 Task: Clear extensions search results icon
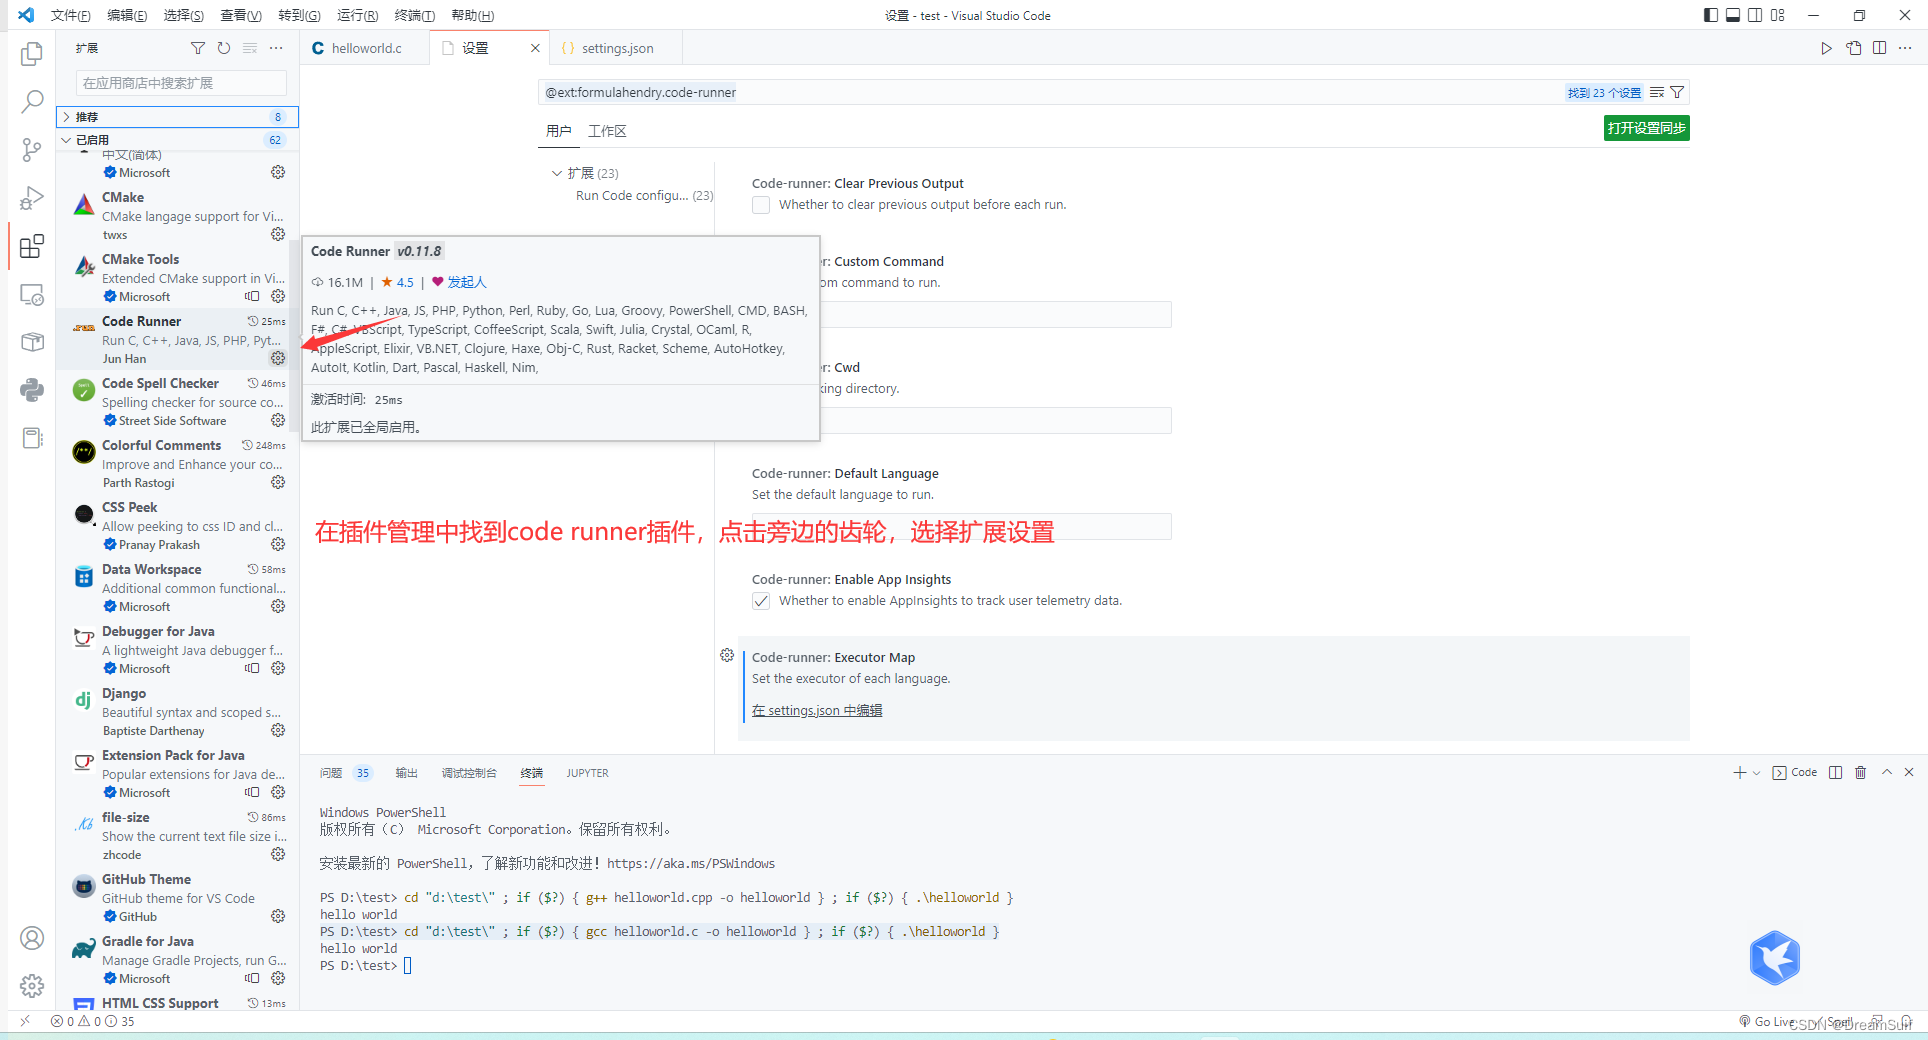click(250, 48)
